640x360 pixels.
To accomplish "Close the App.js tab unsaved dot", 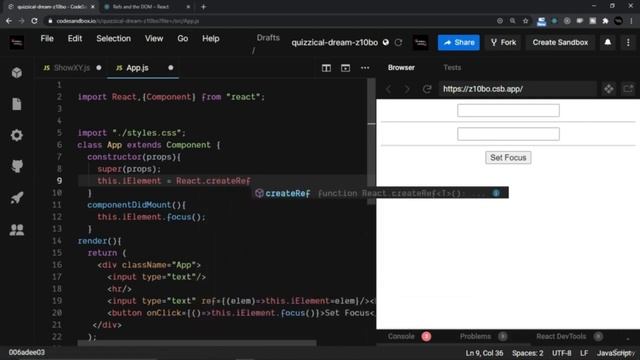I will click(x=171, y=68).
